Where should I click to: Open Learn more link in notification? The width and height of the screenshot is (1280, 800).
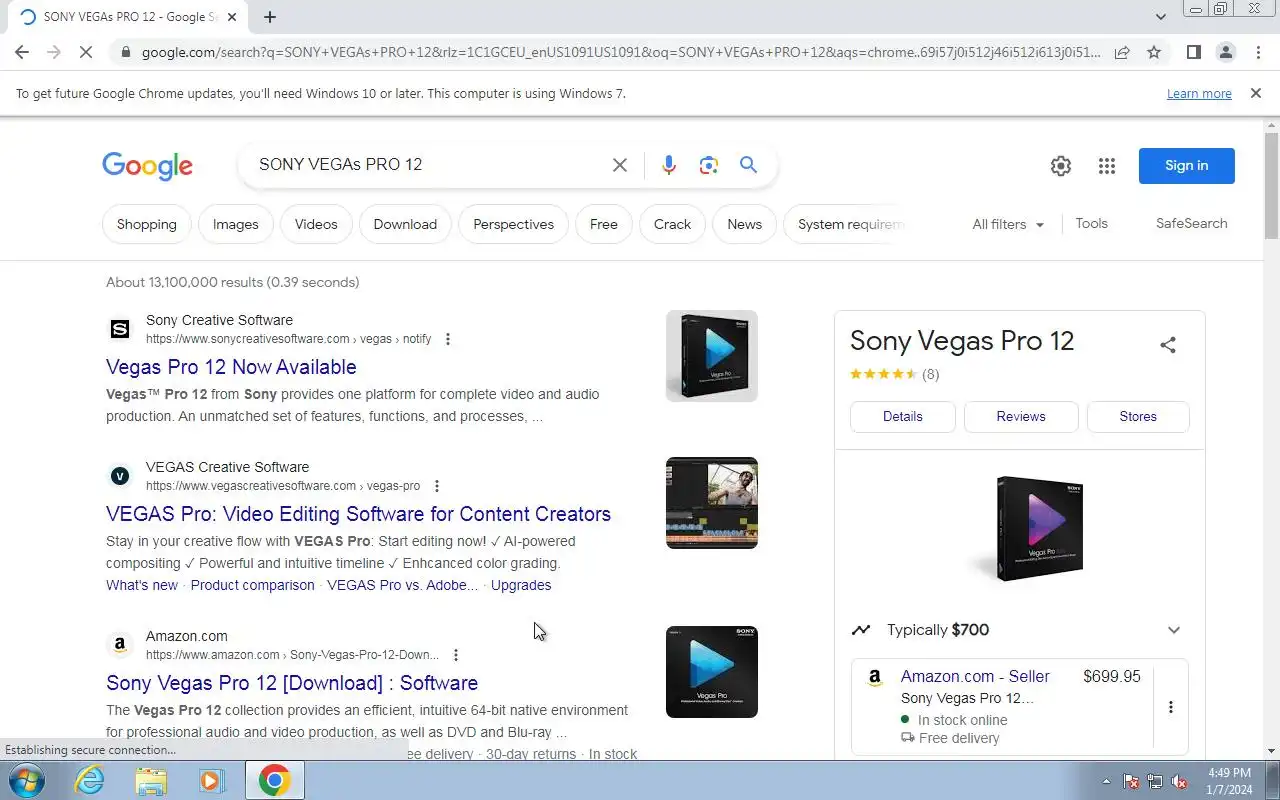(x=1199, y=94)
